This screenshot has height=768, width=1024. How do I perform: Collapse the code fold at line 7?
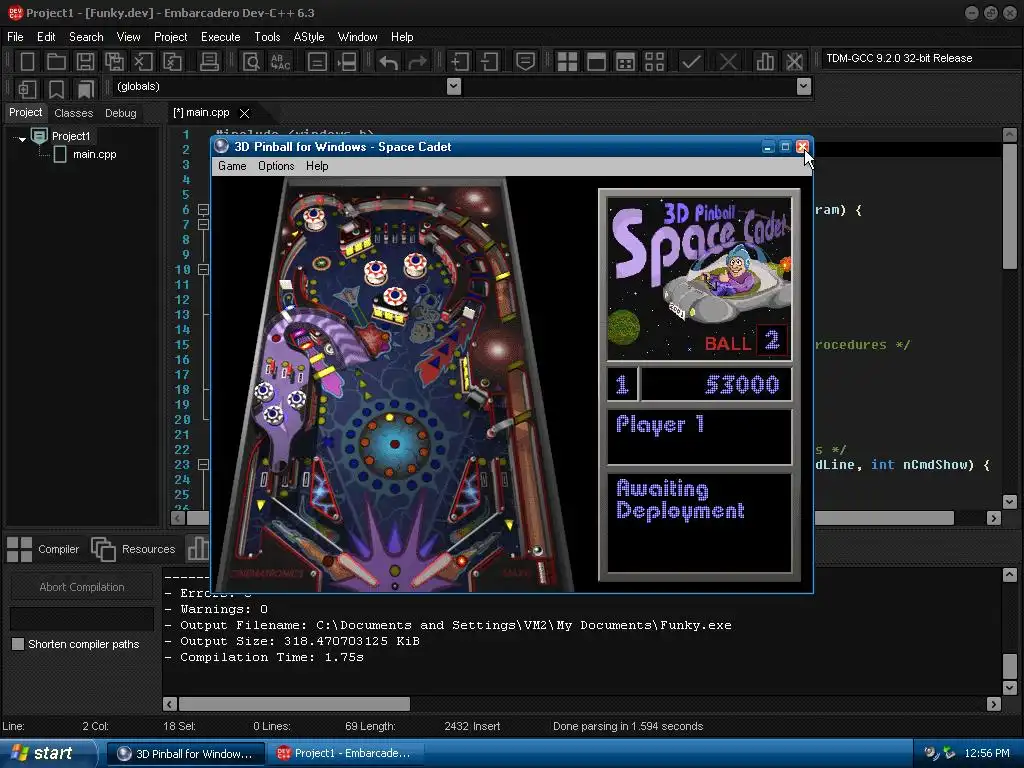204,225
